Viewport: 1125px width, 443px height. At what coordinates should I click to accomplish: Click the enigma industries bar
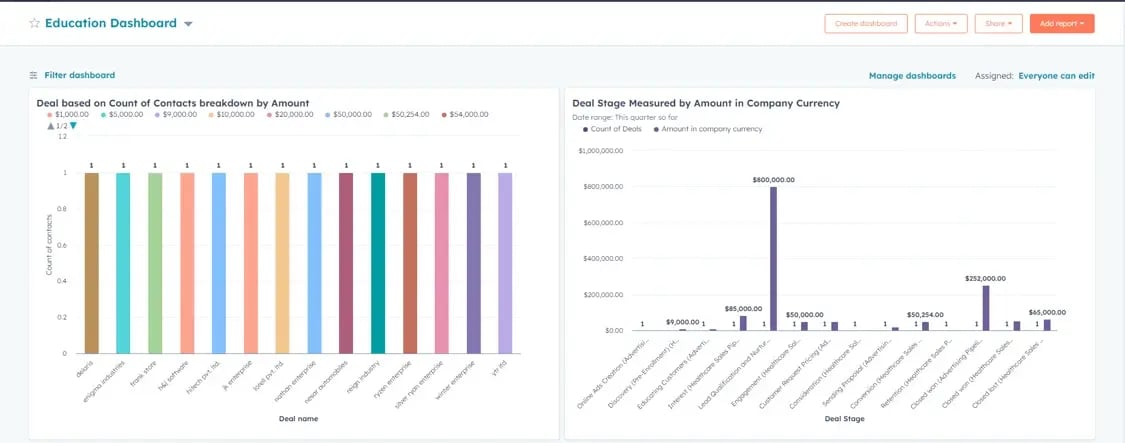click(x=123, y=263)
